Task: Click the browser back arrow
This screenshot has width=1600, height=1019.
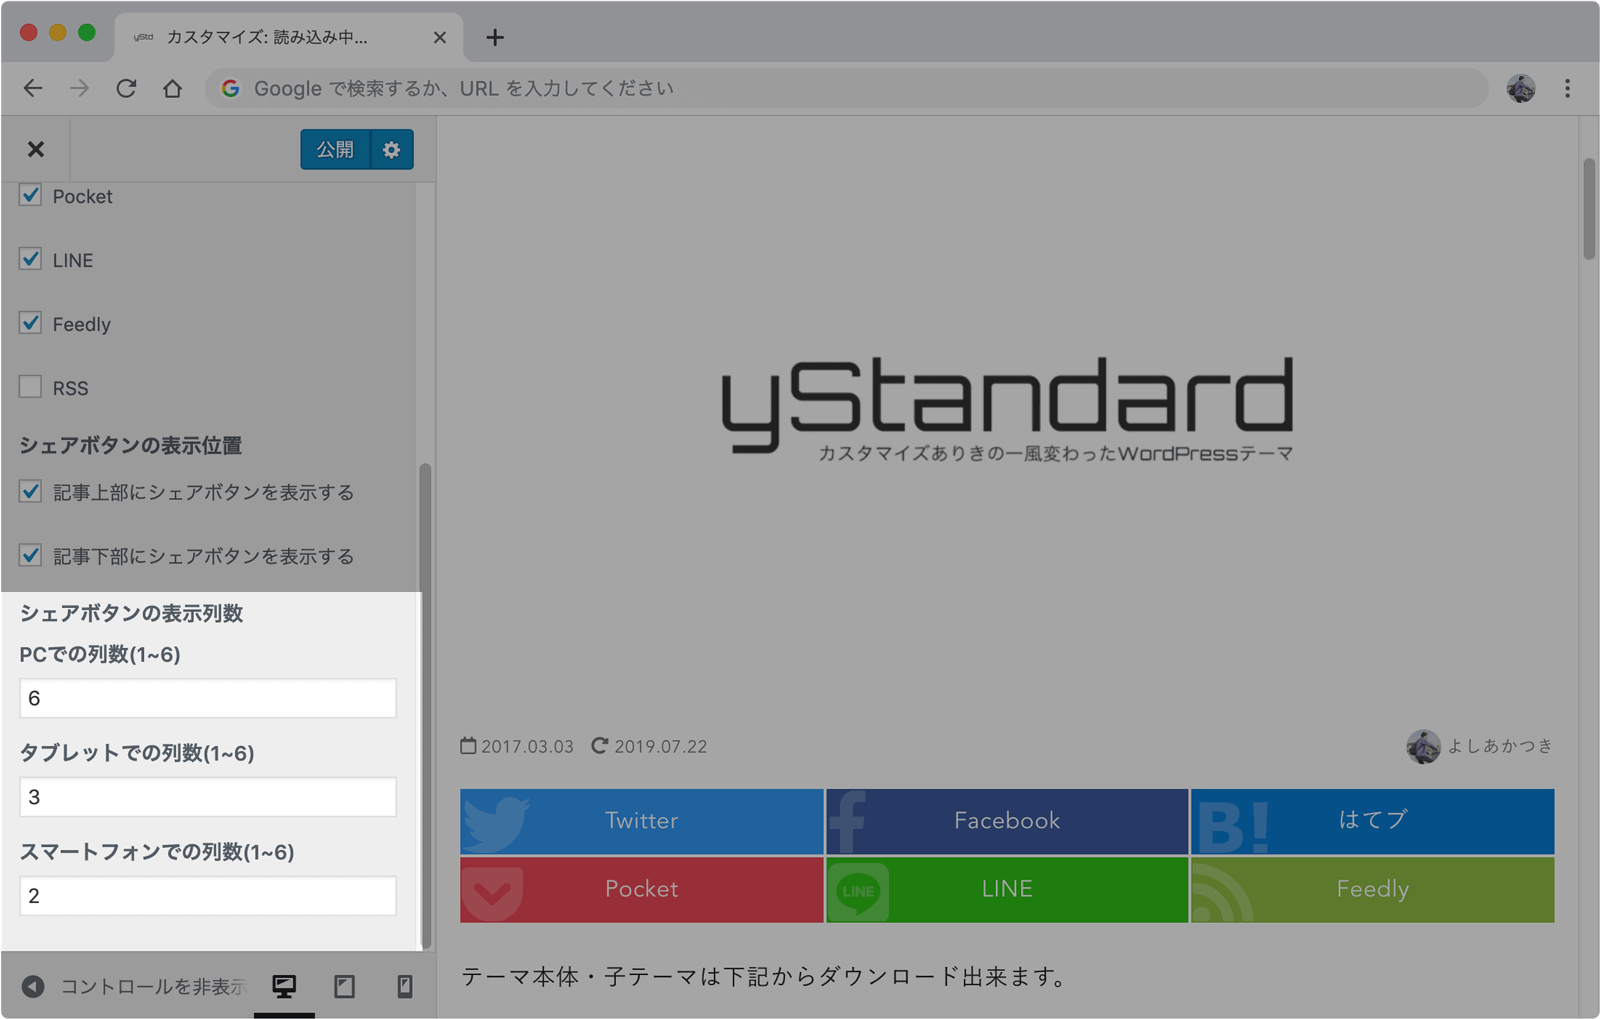Action: tap(33, 88)
